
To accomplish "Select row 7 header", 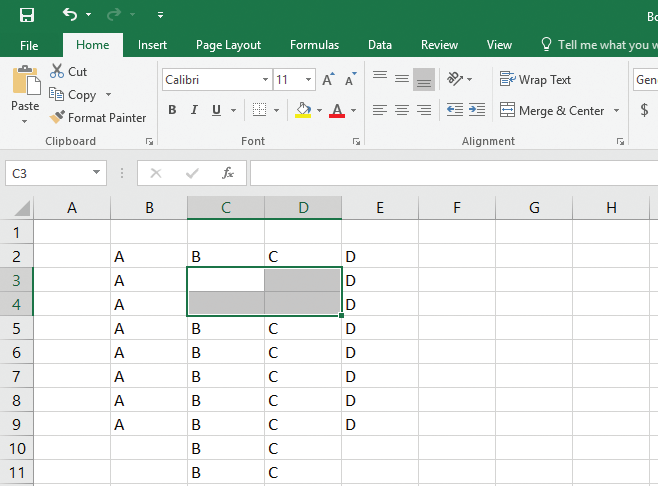I will point(16,376).
